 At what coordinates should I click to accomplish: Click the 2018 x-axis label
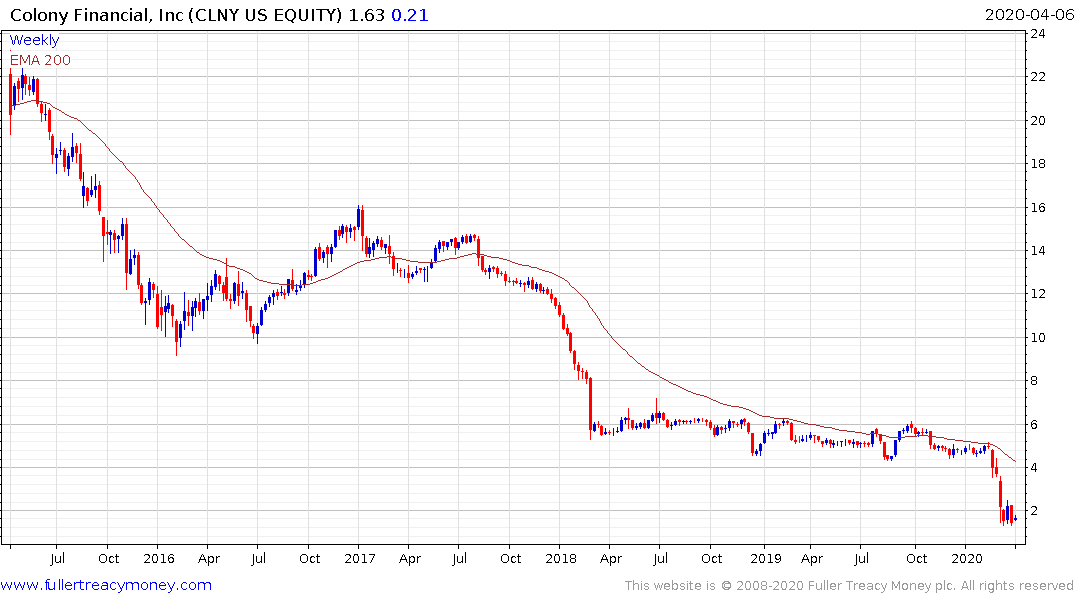pos(561,559)
